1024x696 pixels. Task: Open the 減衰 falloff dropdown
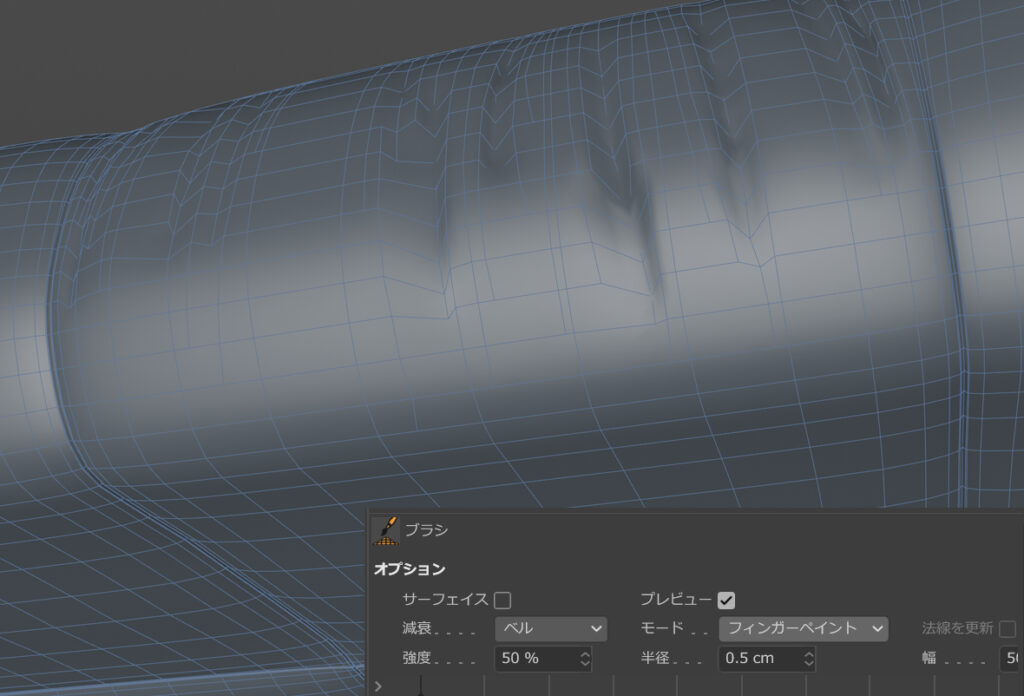tap(551, 629)
